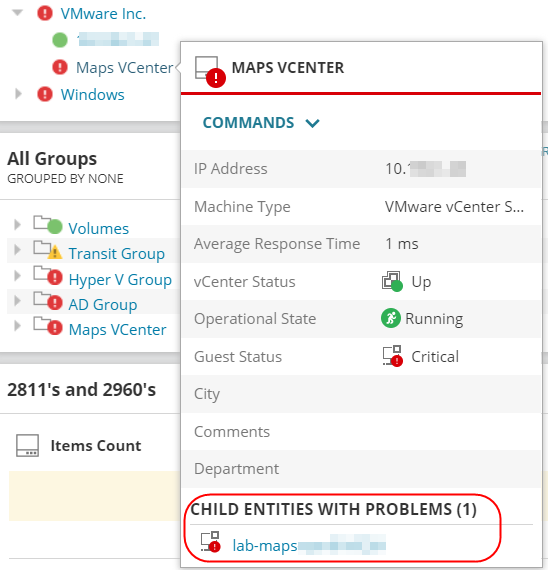Screen dimensions: 548x570
Task: Collapse the VMware Inc. tree node
Action: (x=17, y=13)
